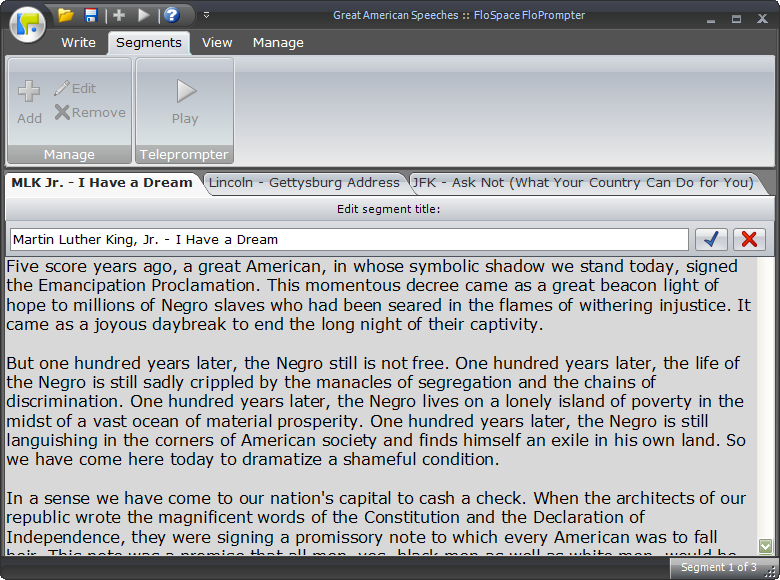Click the play arrow in quick access toolbar
The height and width of the screenshot is (580, 780).
144,15
